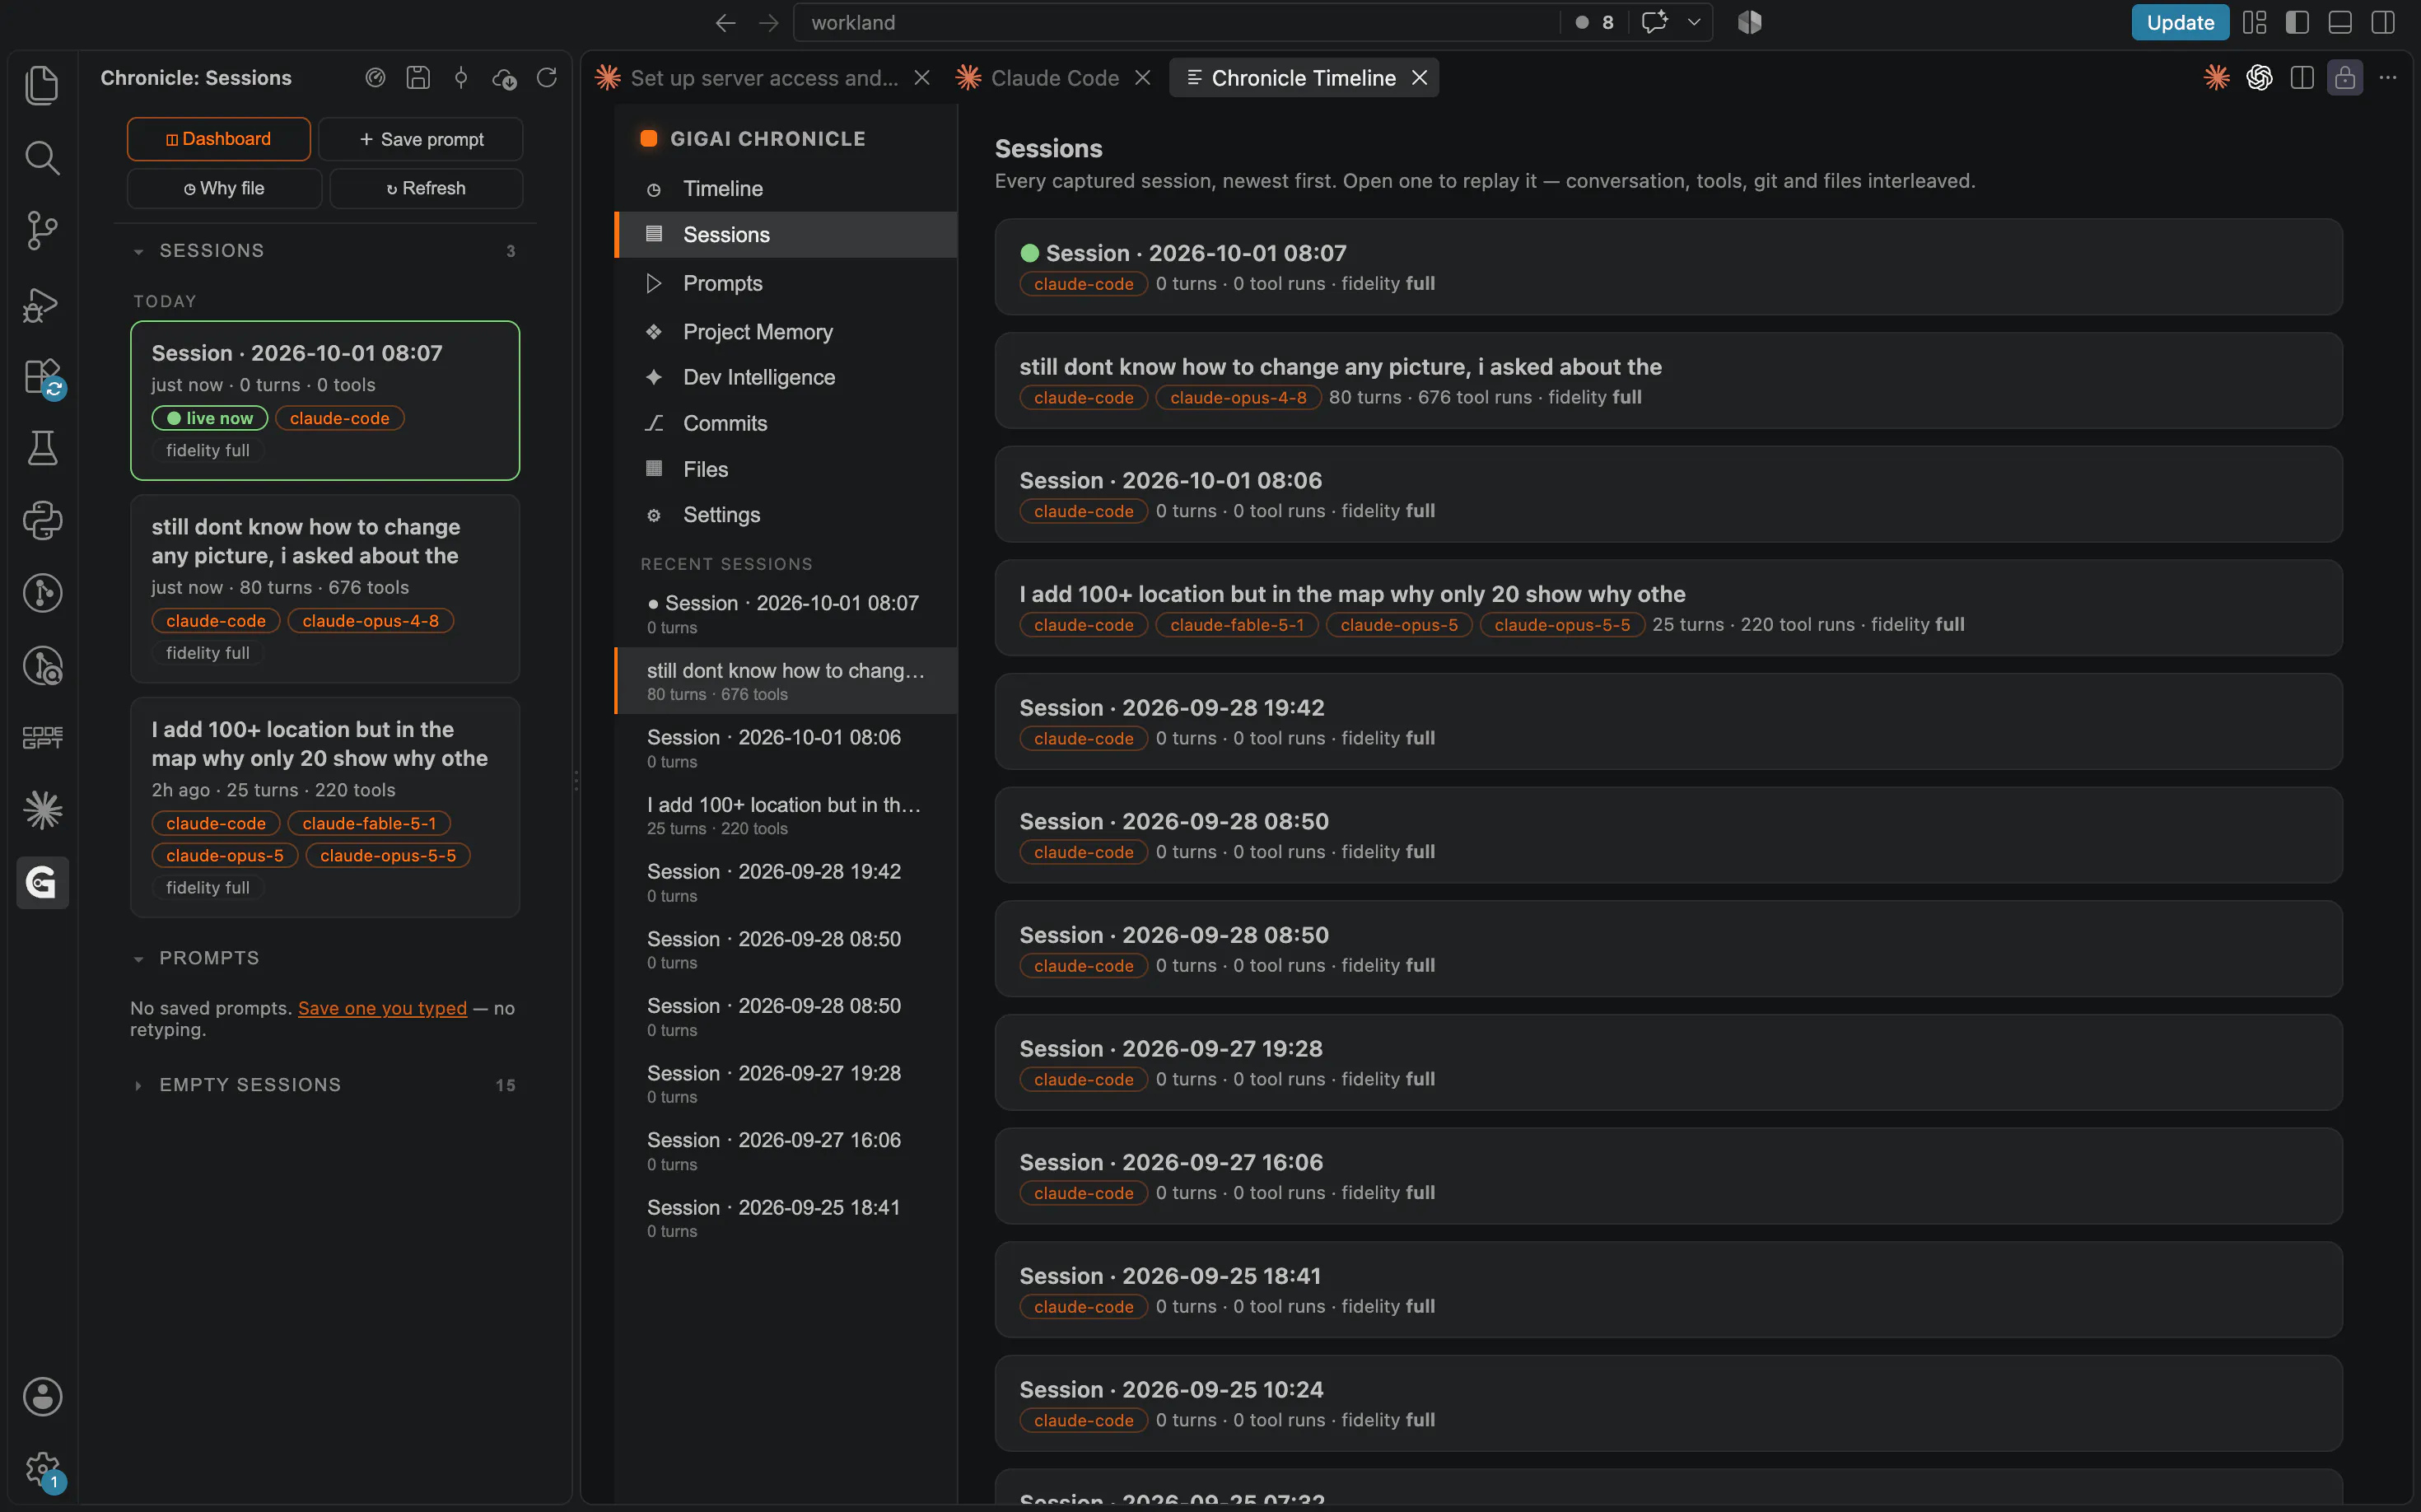Switch to Set up server access tab
The height and width of the screenshot is (1512, 2421).
pyautogui.click(x=763, y=78)
